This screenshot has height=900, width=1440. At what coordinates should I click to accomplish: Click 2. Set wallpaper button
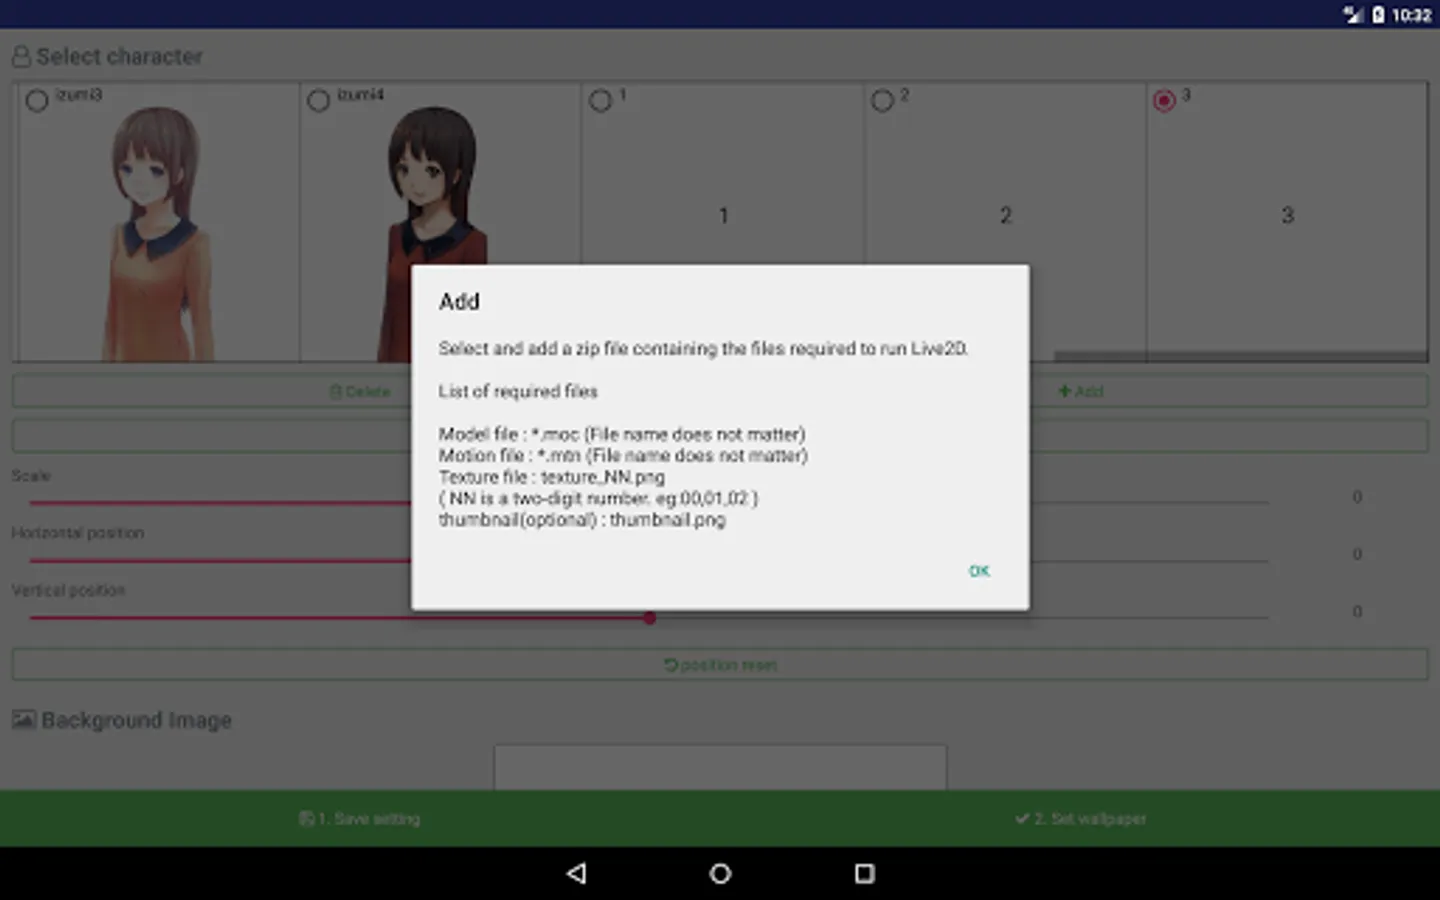pos(1080,818)
